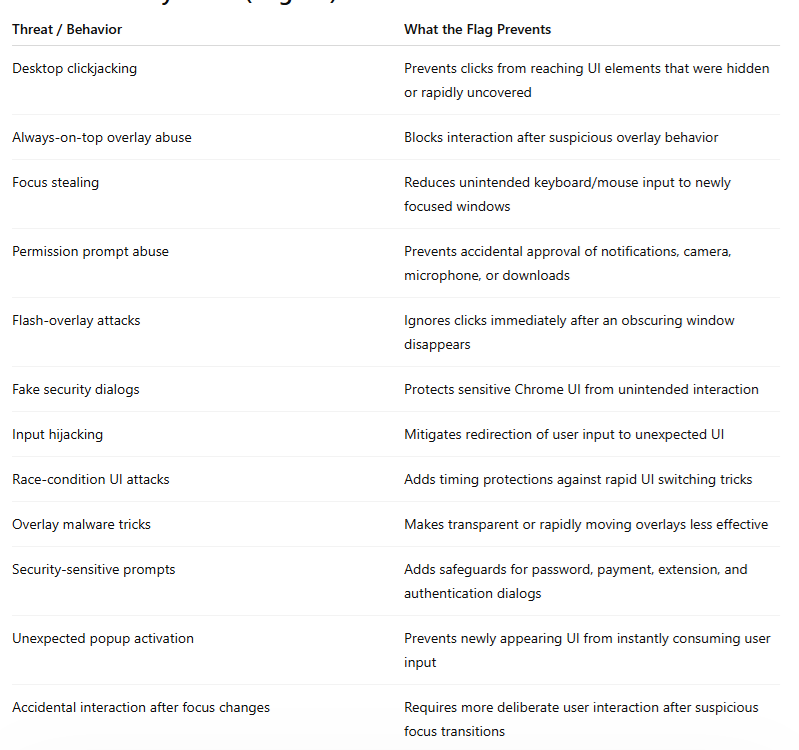Click the 'Threat / Behavior' column header

pos(67,30)
